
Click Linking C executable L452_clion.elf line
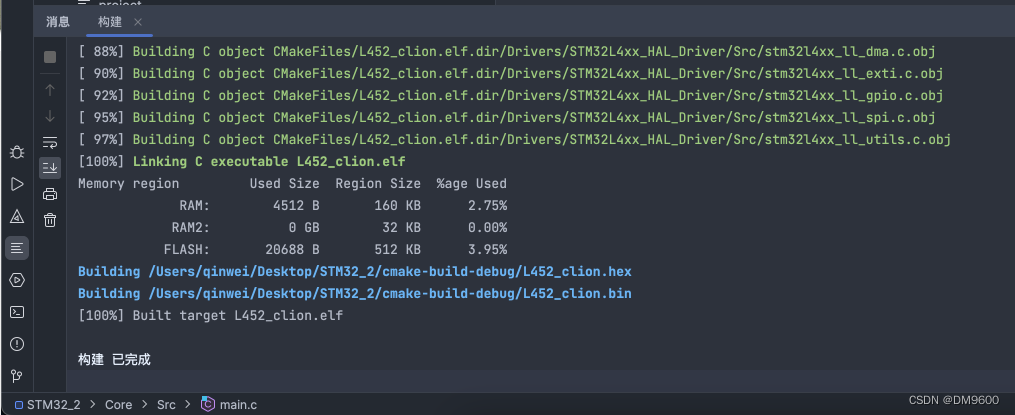click(x=241, y=161)
